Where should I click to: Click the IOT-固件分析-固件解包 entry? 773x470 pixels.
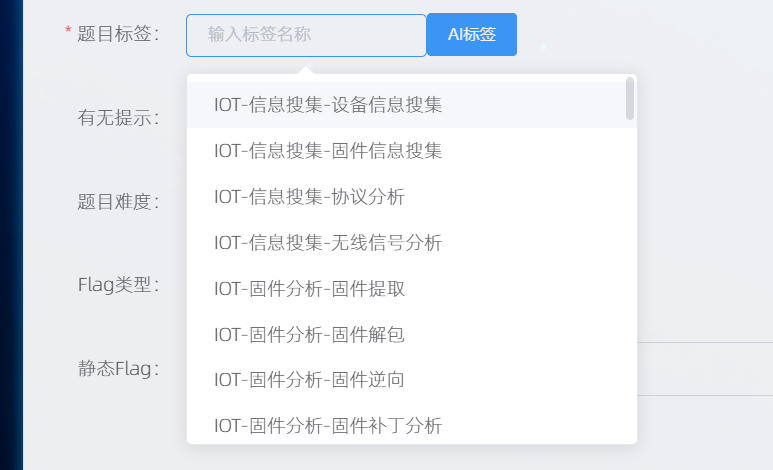[309, 335]
